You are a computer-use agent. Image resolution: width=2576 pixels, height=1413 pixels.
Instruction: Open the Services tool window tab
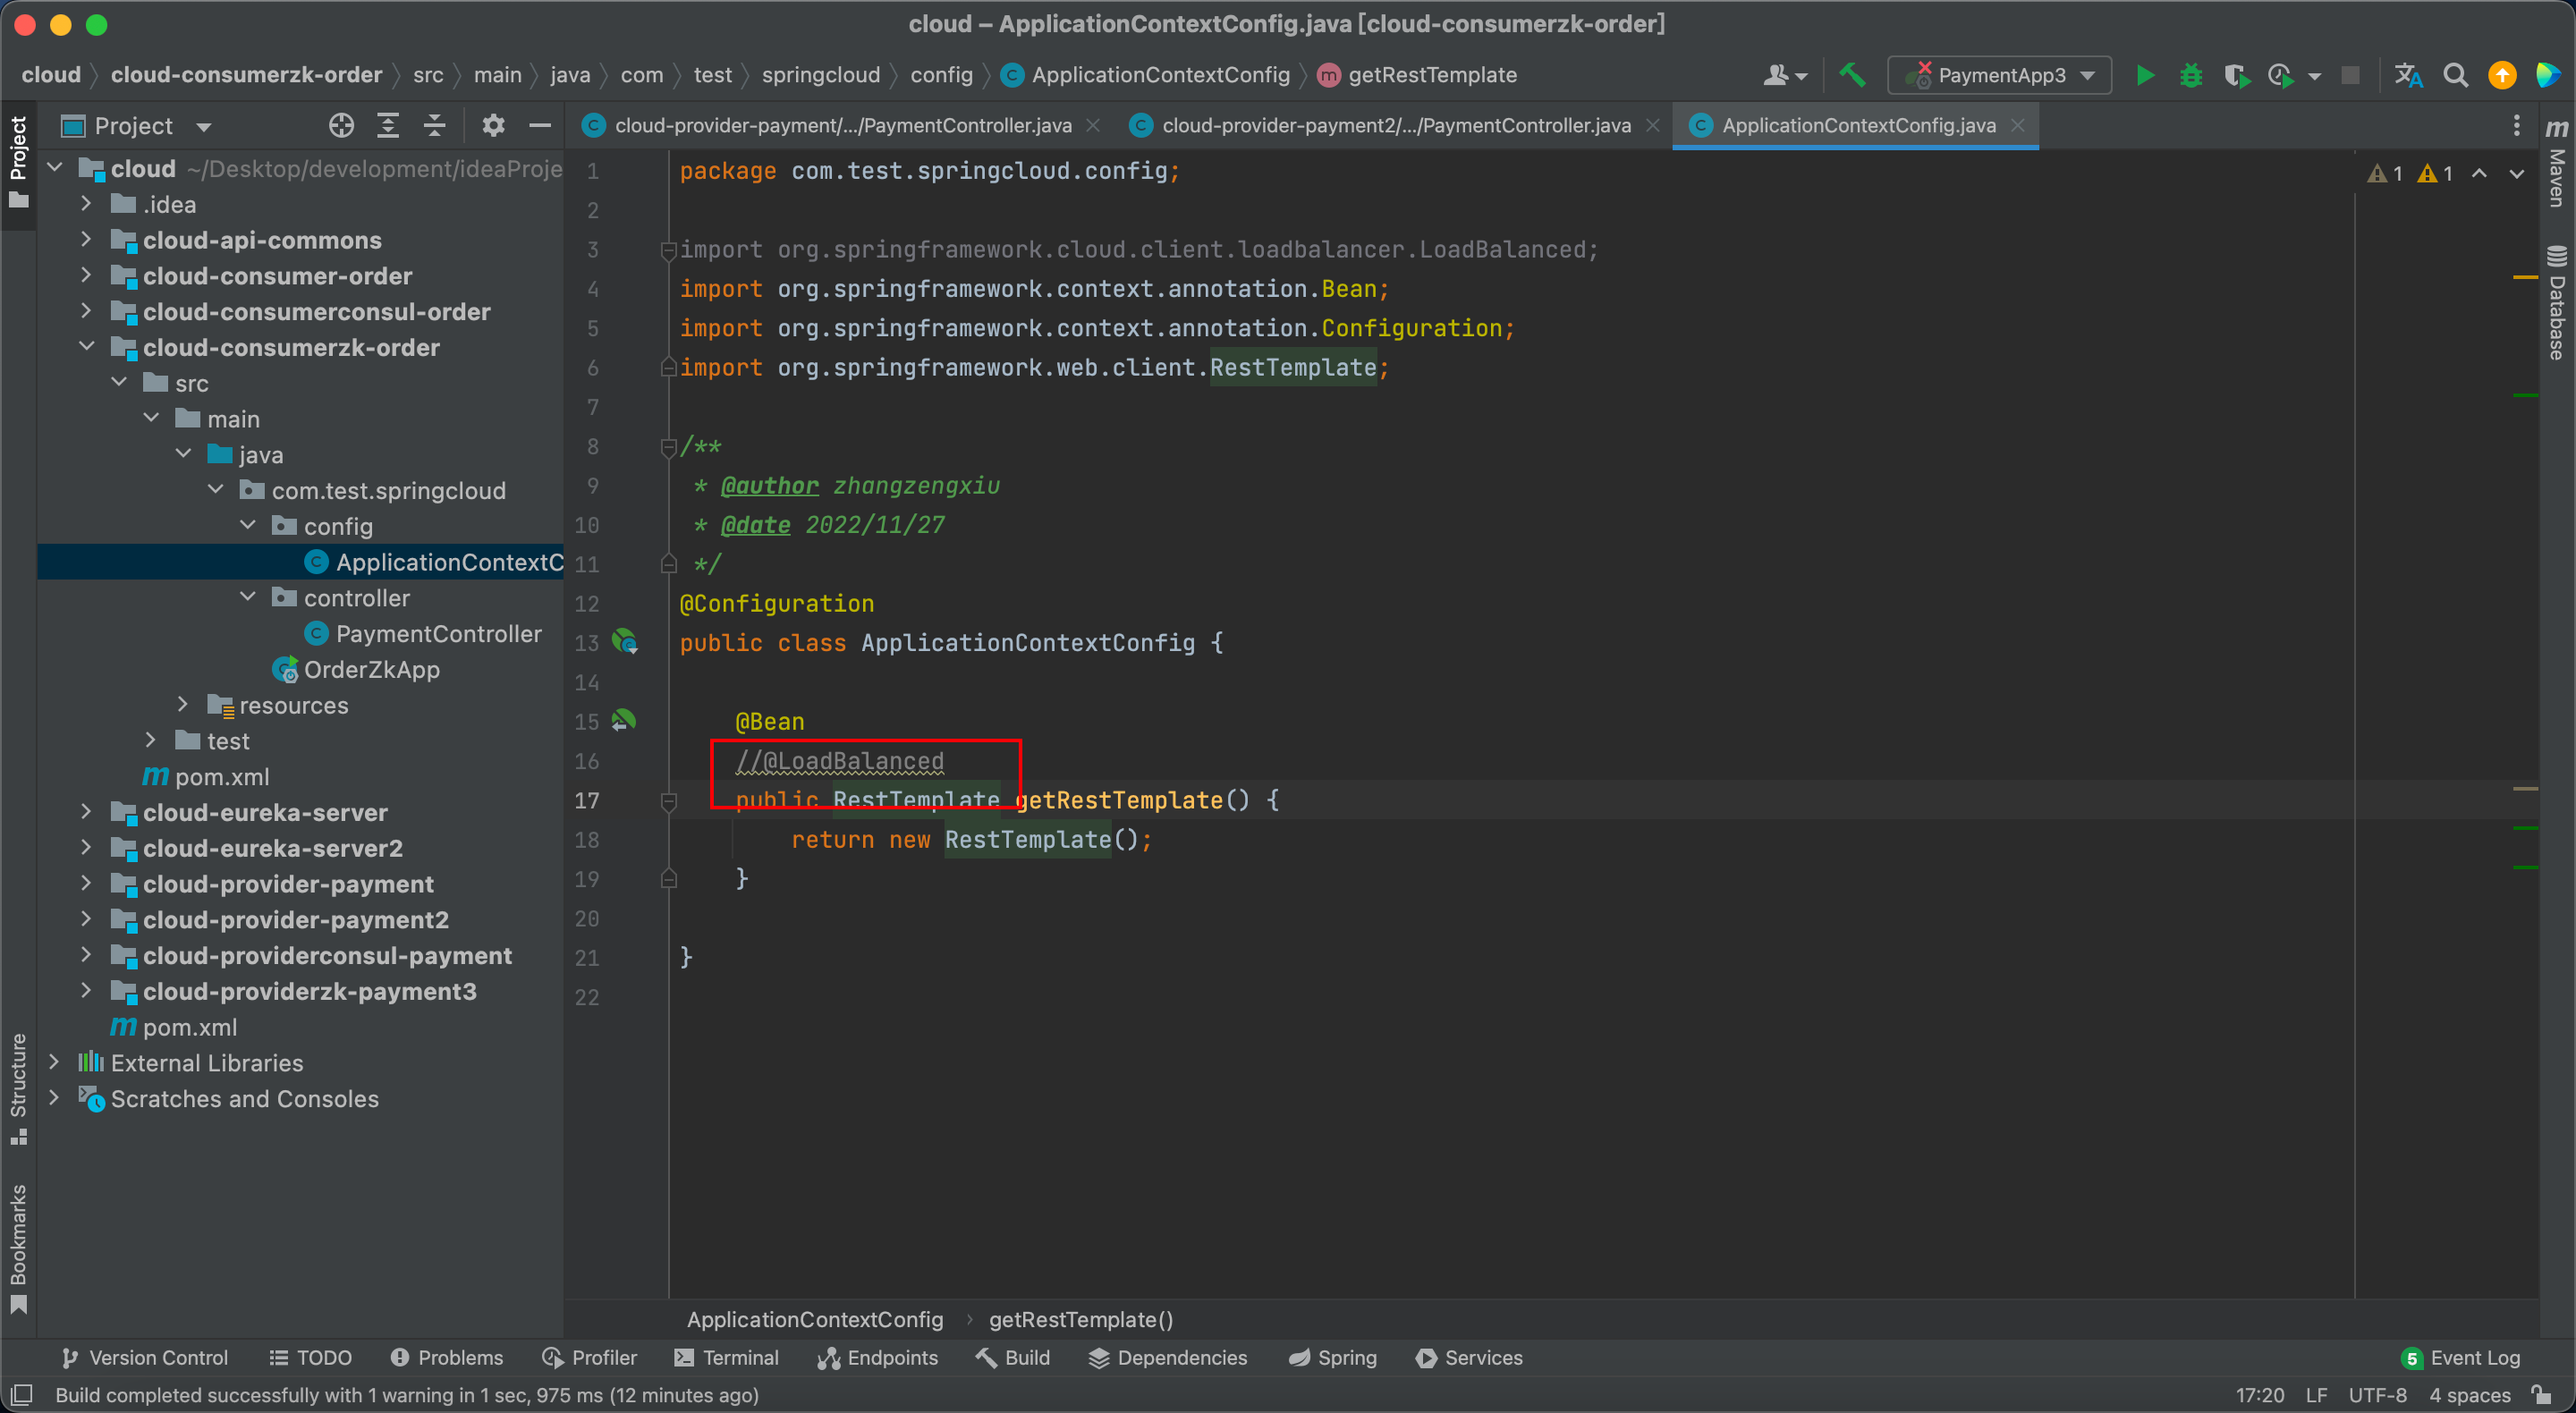point(1469,1357)
